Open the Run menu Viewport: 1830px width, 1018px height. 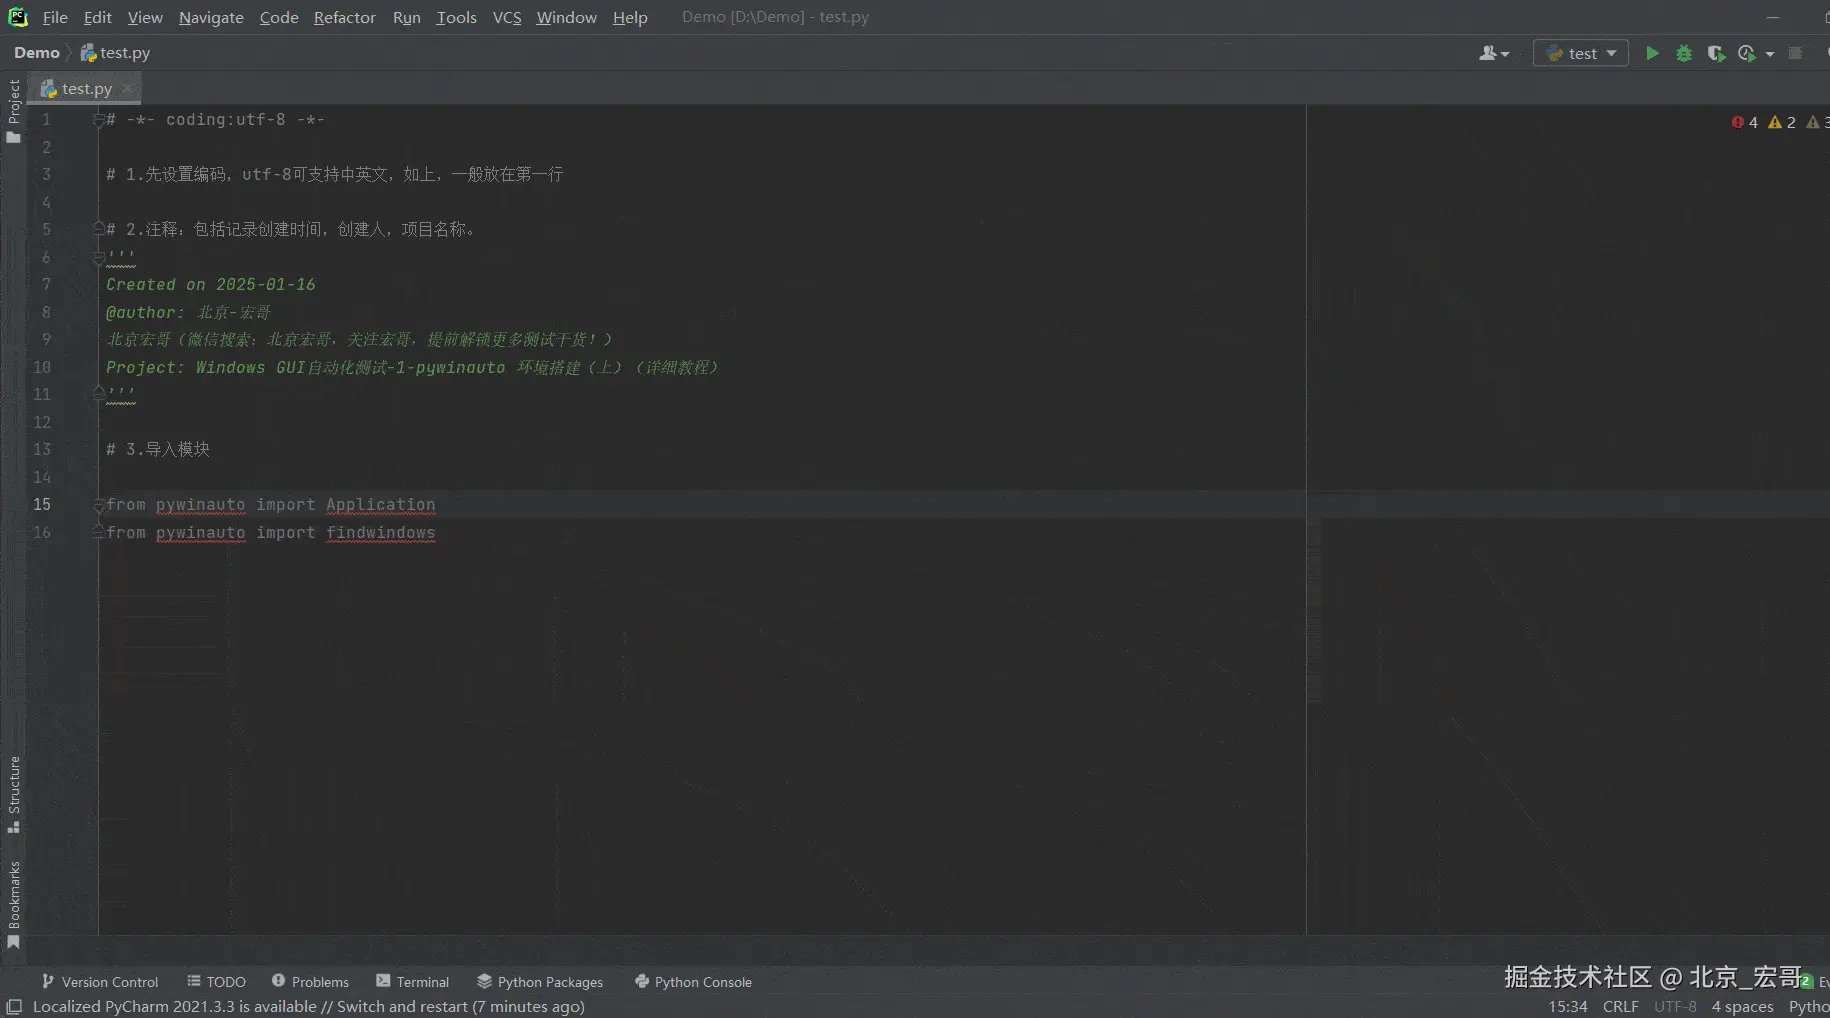[407, 17]
